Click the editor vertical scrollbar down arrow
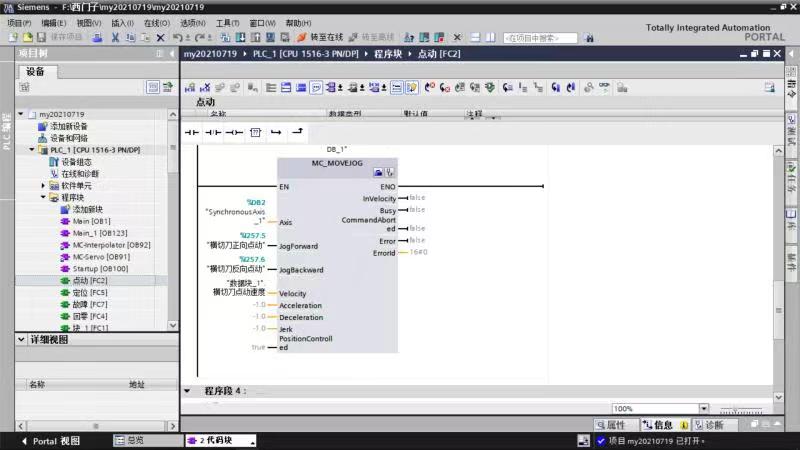This screenshot has width=800, height=450. tap(779, 397)
